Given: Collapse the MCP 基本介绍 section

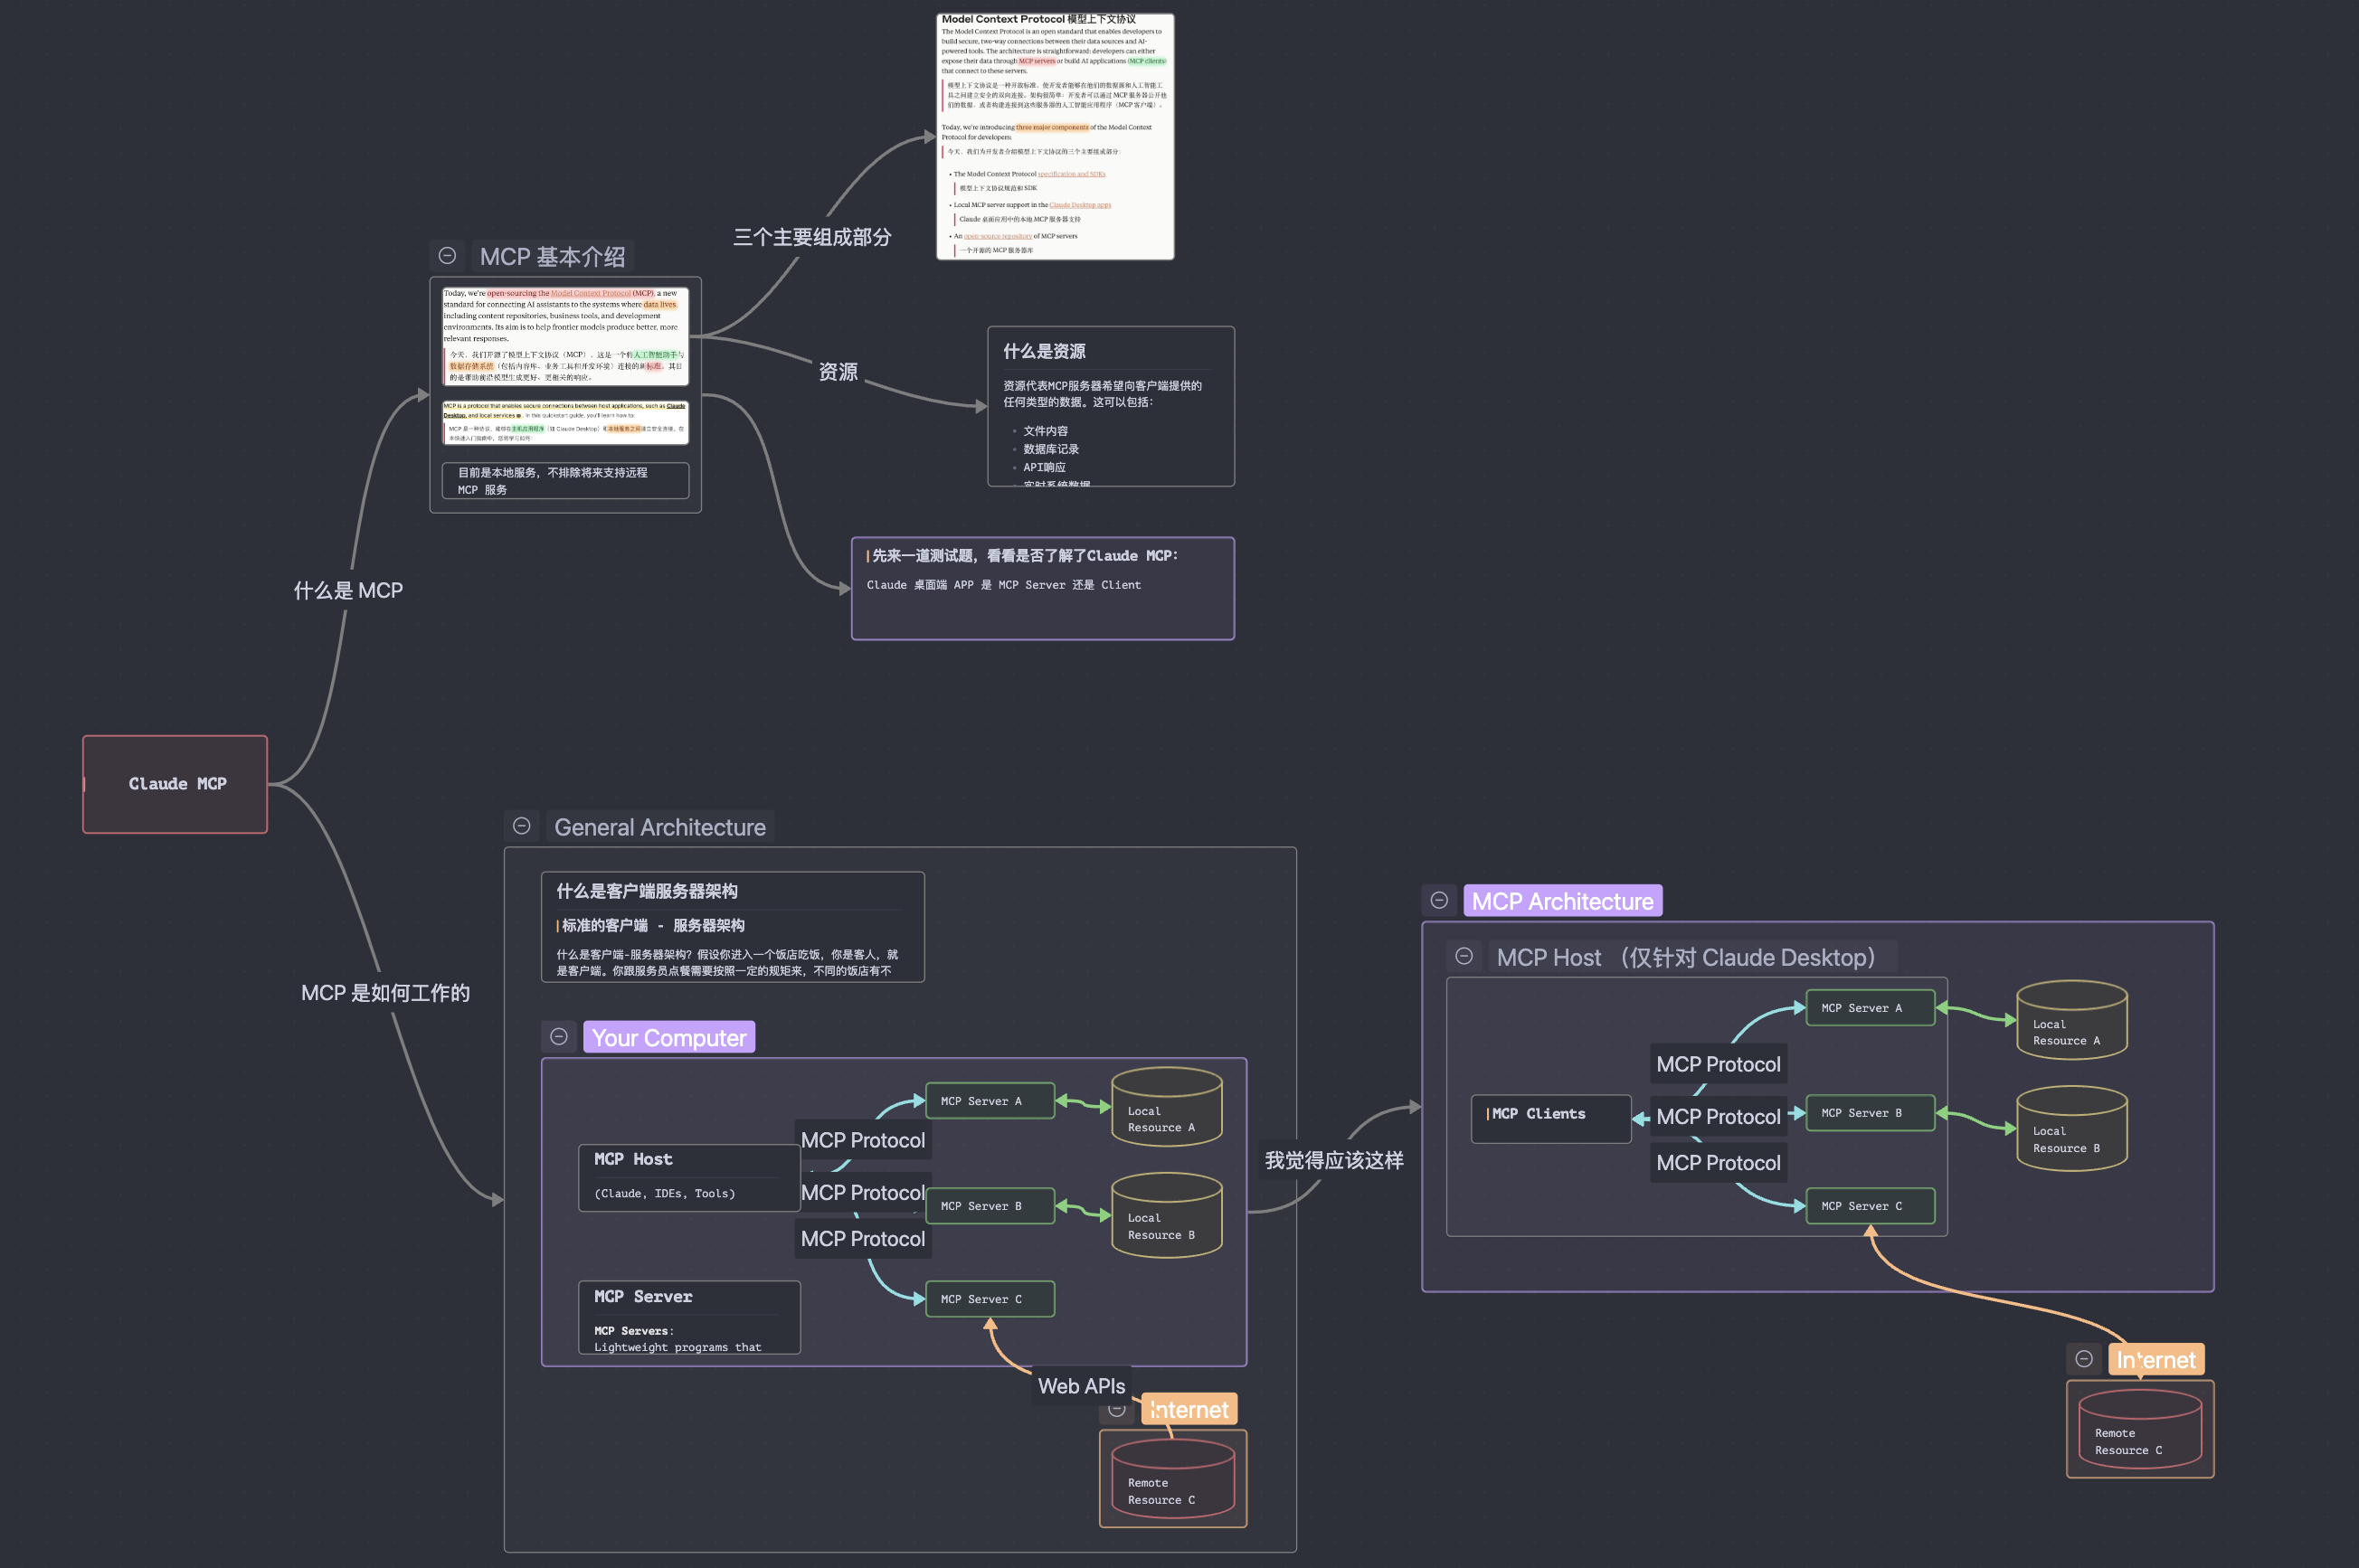Looking at the screenshot, I should 447,256.
